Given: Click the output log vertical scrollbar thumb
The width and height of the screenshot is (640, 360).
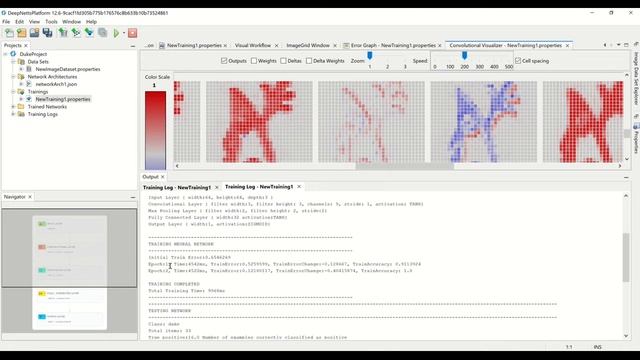Looking at the screenshot, I should click(x=626, y=257).
